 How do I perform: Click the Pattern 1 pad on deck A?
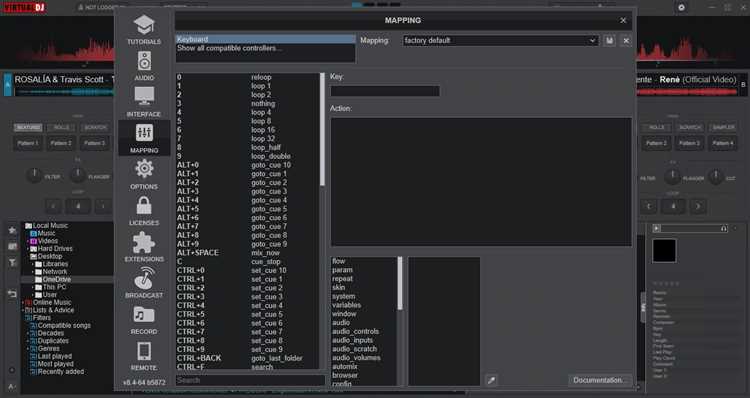click(x=27, y=143)
